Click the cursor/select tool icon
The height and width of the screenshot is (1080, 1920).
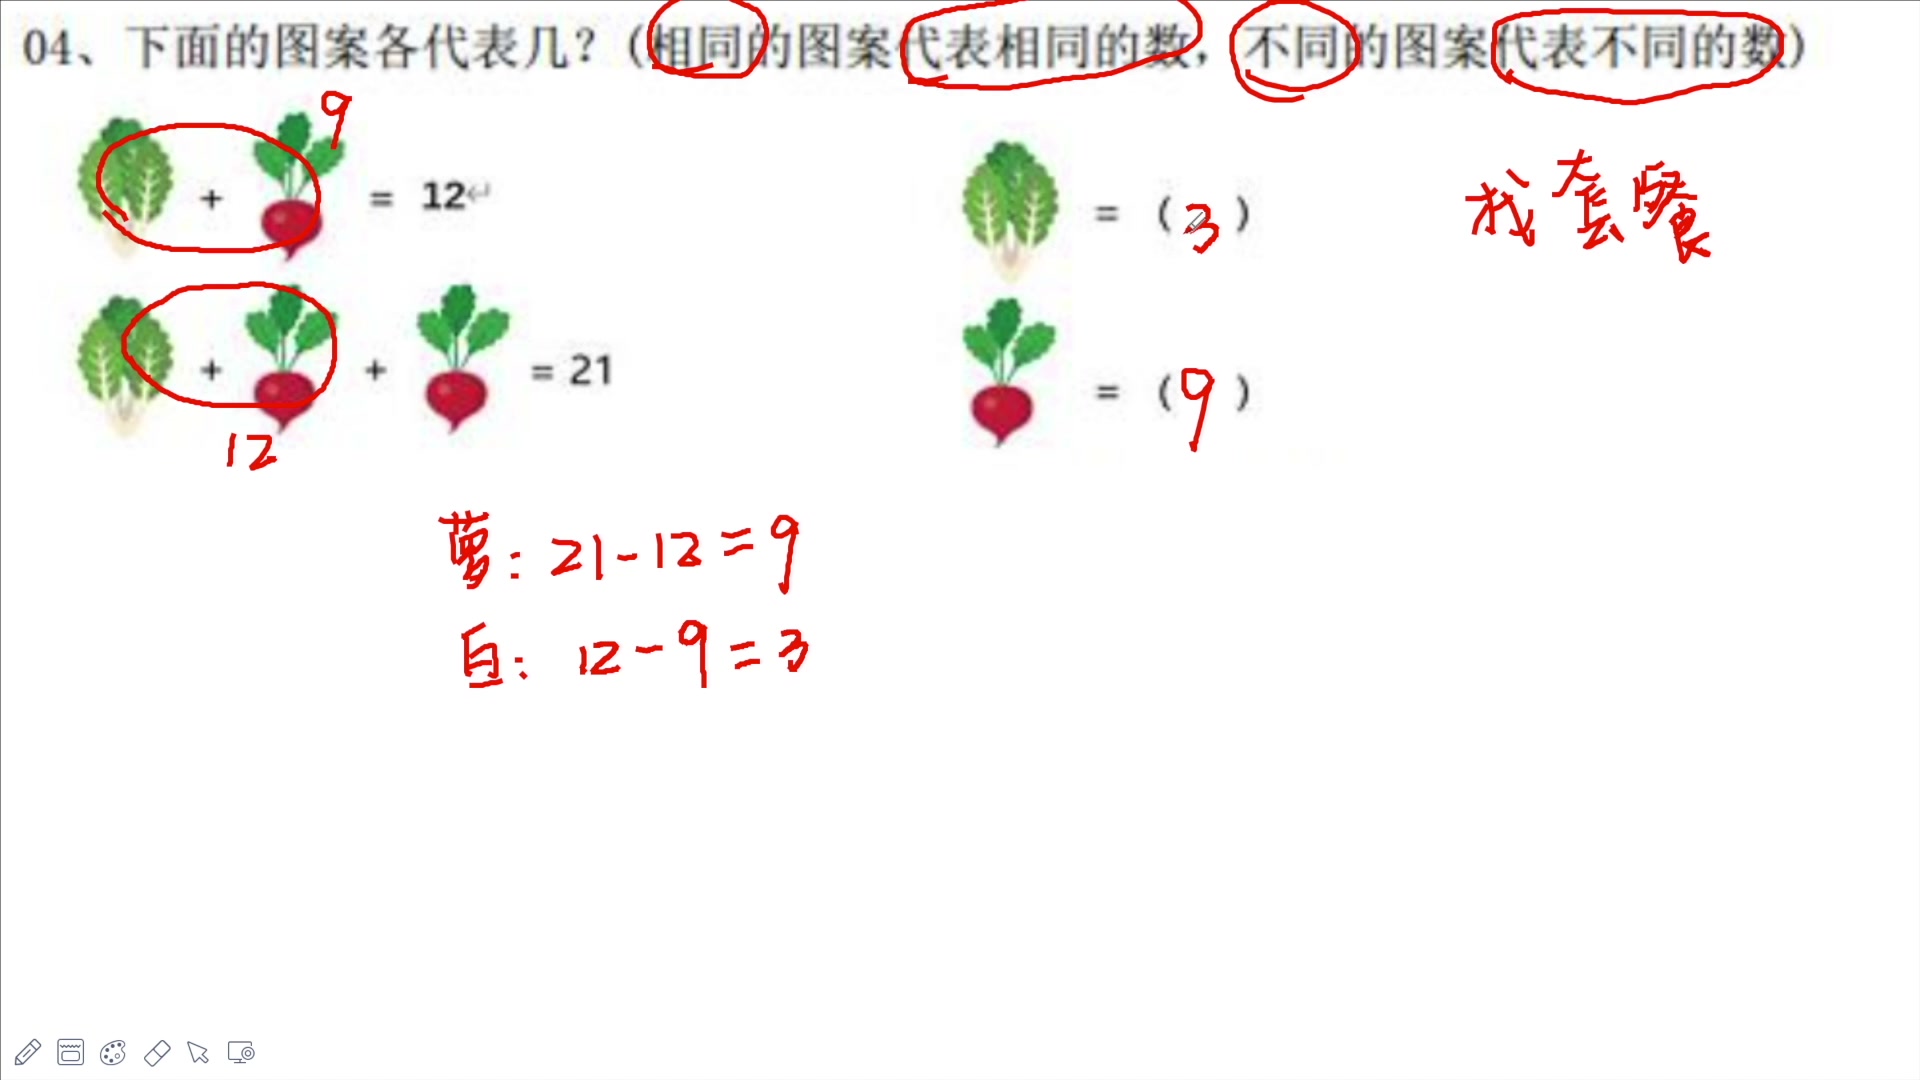pos(200,1051)
